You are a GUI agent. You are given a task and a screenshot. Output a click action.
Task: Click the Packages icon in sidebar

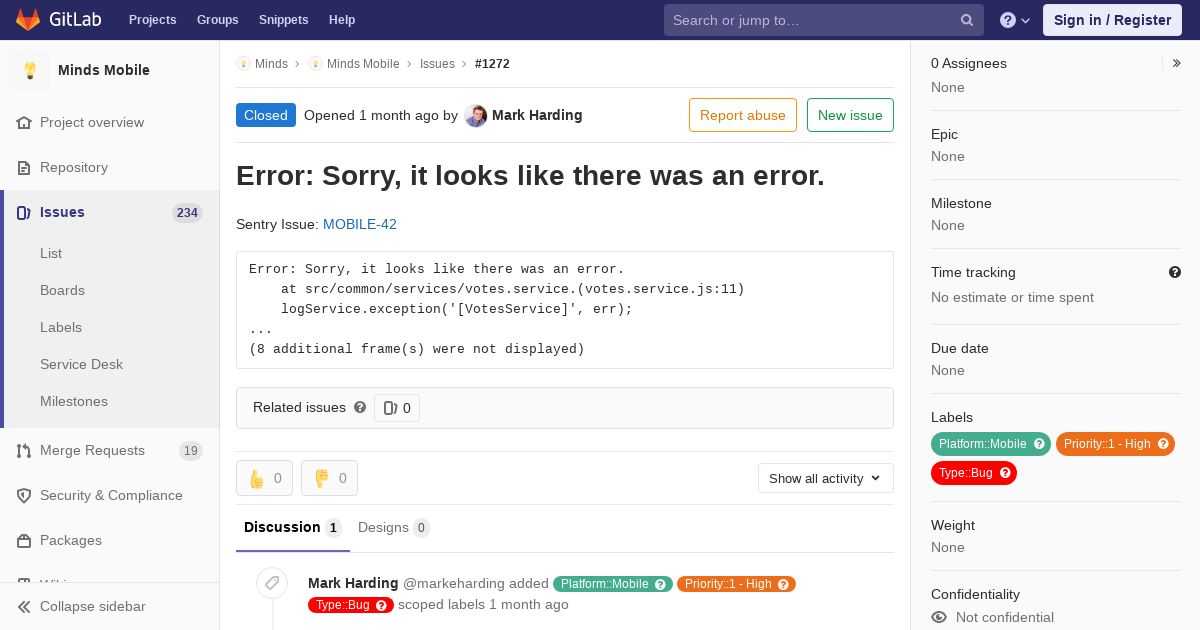25,540
